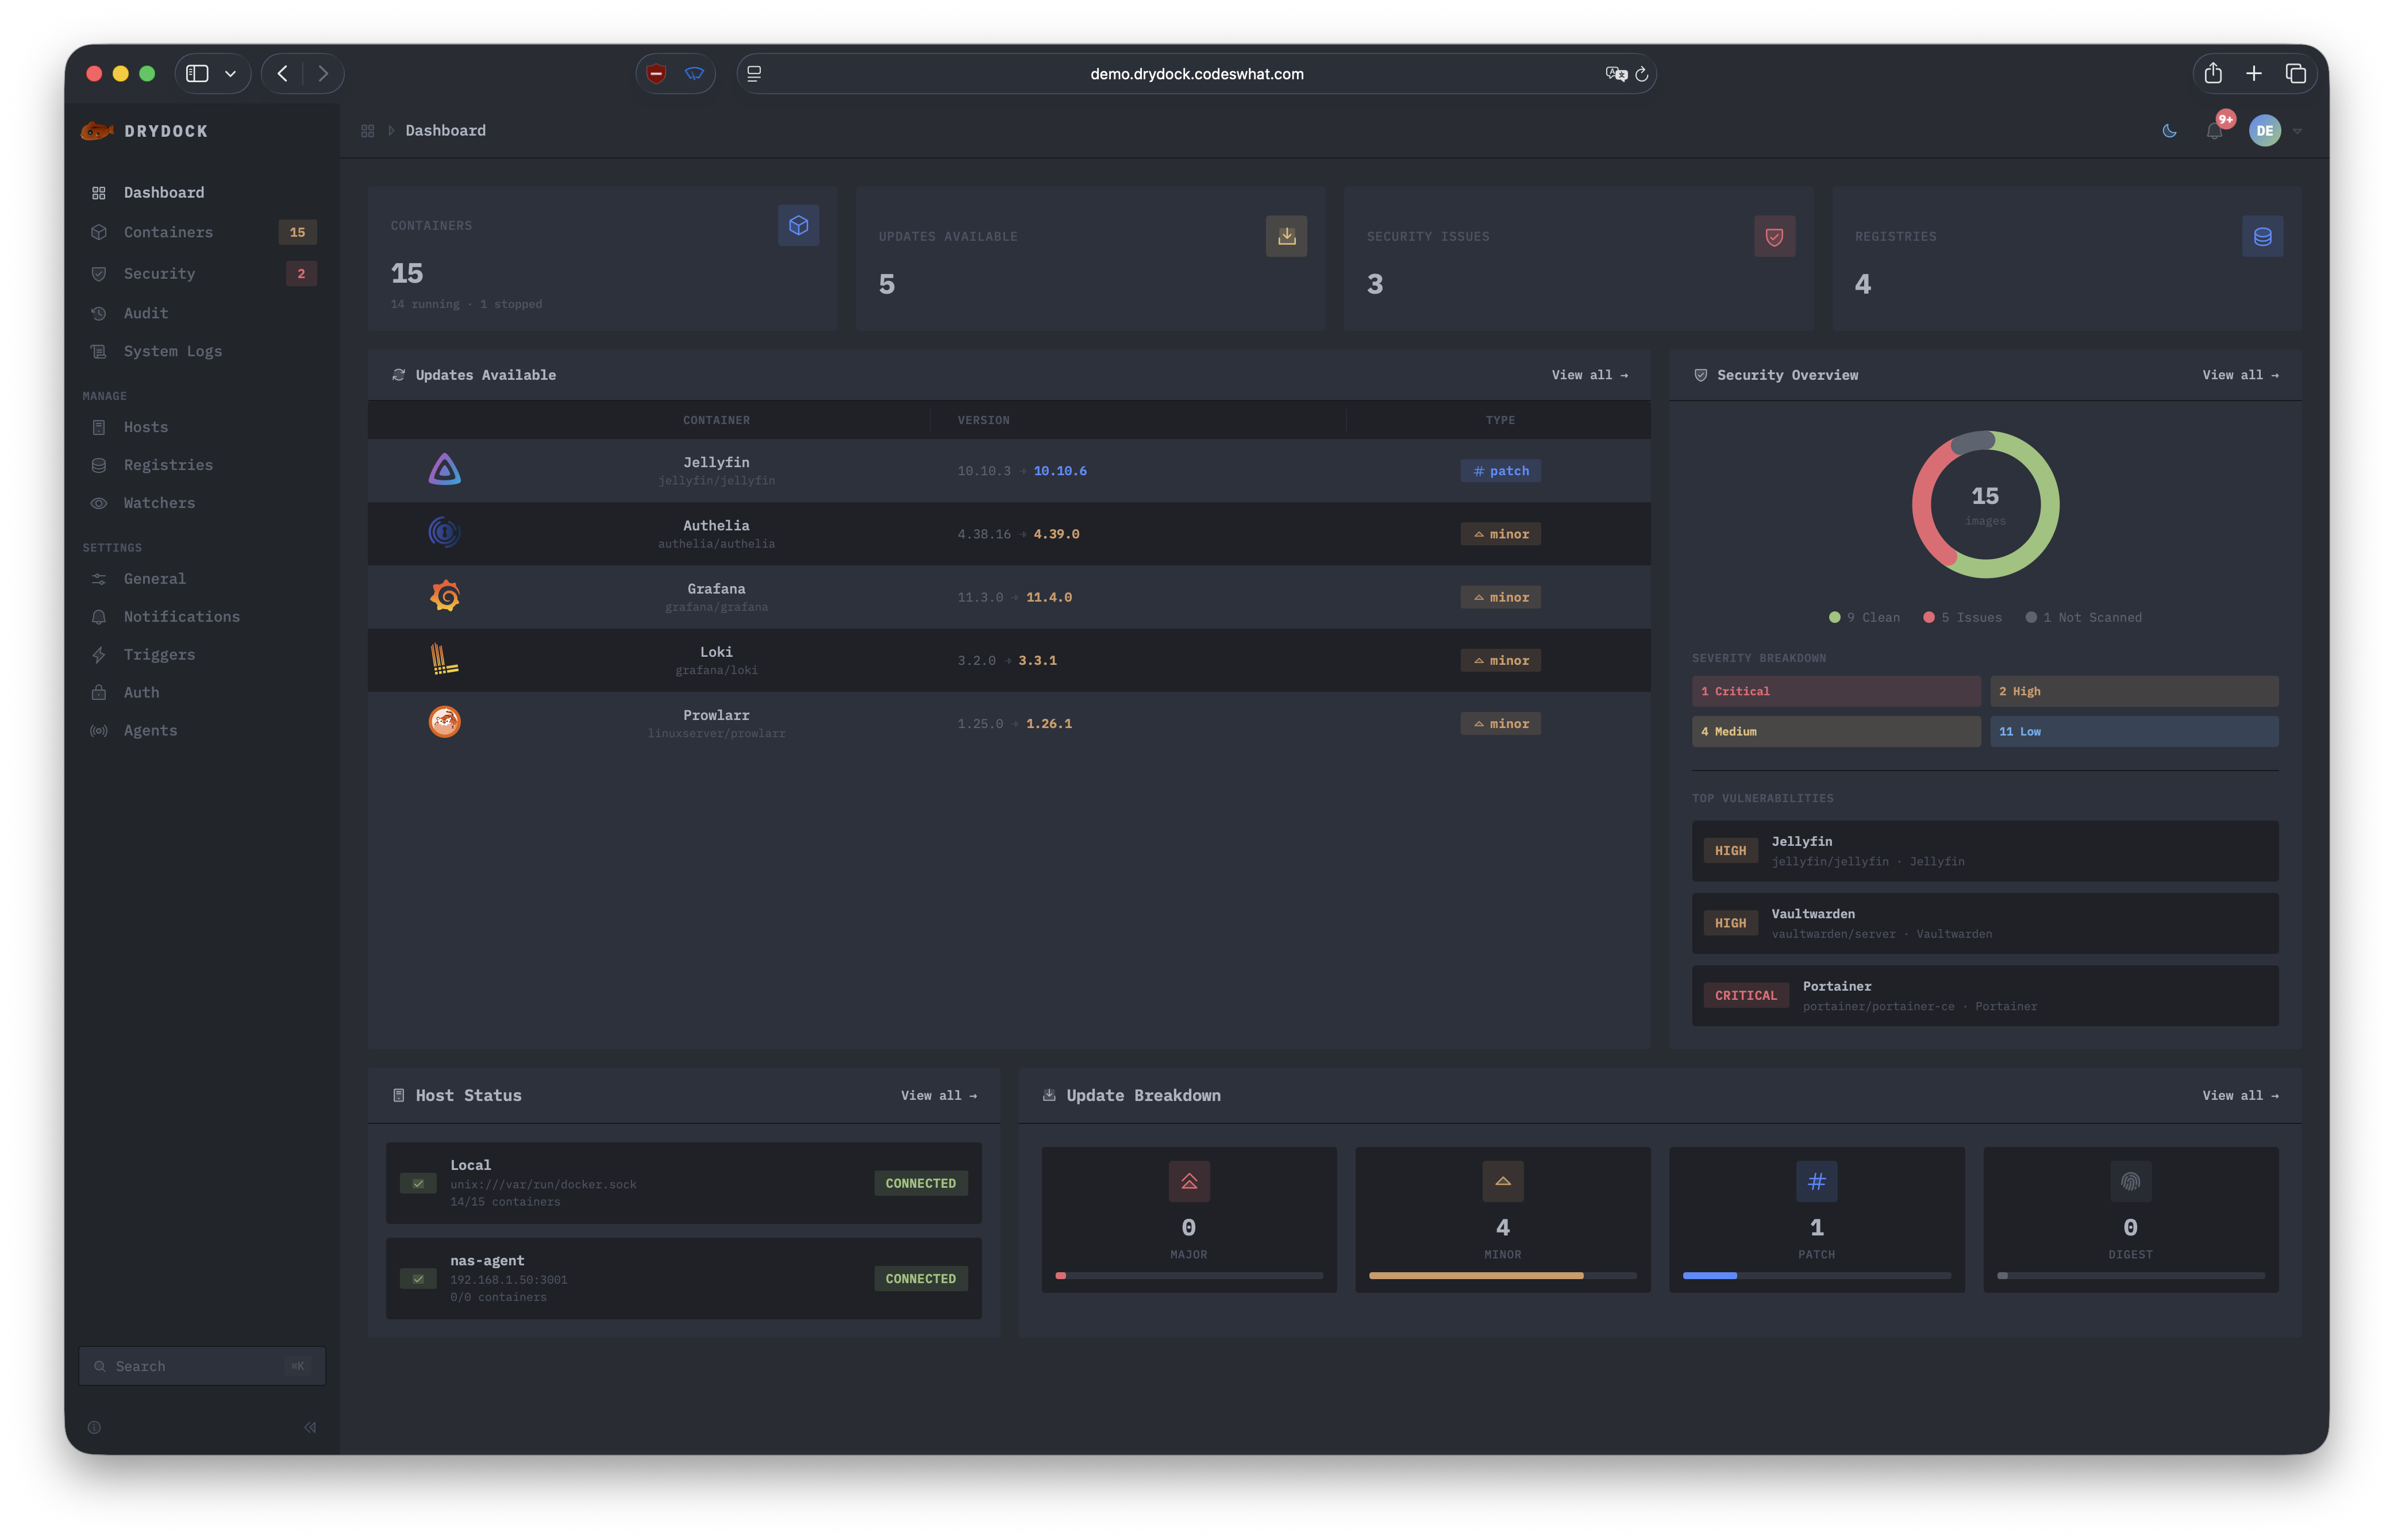Click View all in Security Overview
The image size is (2394, 1540).
[x=2241, y=375]
